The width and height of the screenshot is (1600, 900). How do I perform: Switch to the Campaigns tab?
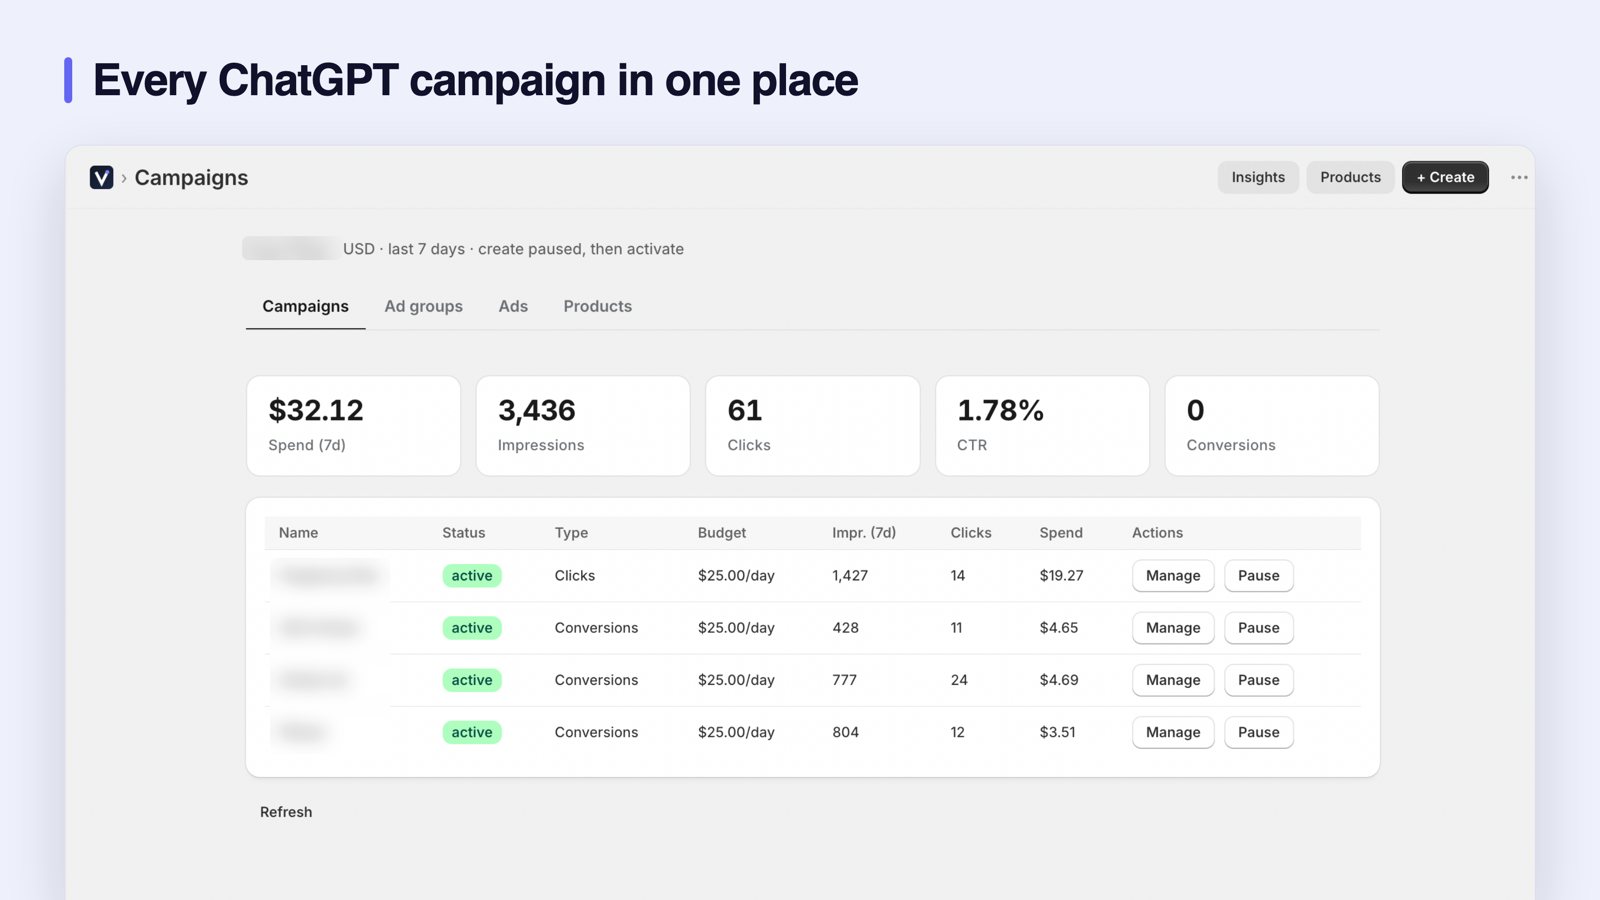tap(305, 306)
